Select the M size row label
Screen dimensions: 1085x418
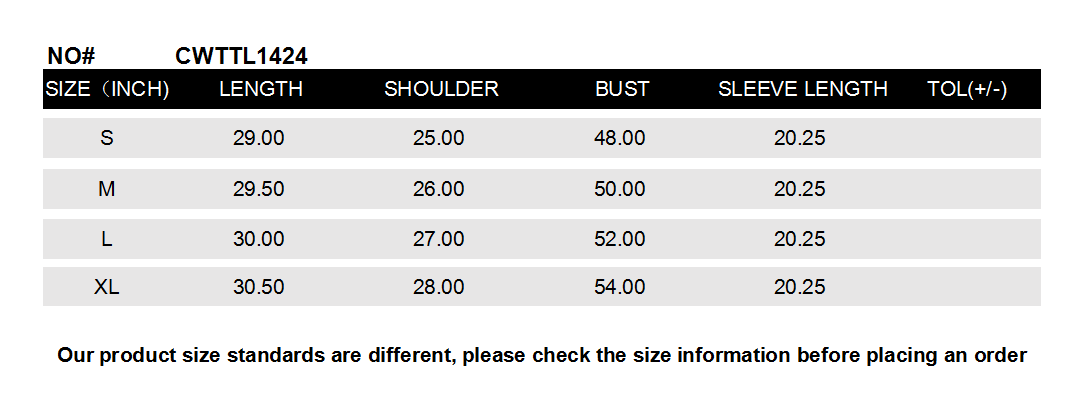tap(106, 189)
